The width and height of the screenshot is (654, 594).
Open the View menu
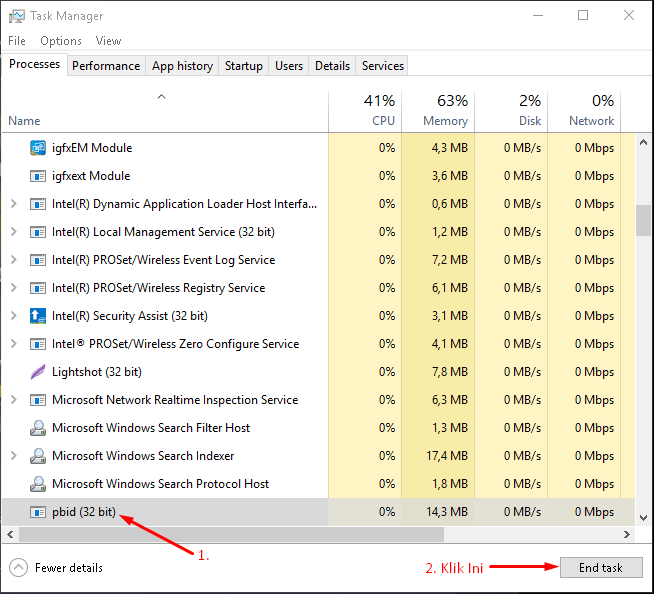[x=108, y=41]
